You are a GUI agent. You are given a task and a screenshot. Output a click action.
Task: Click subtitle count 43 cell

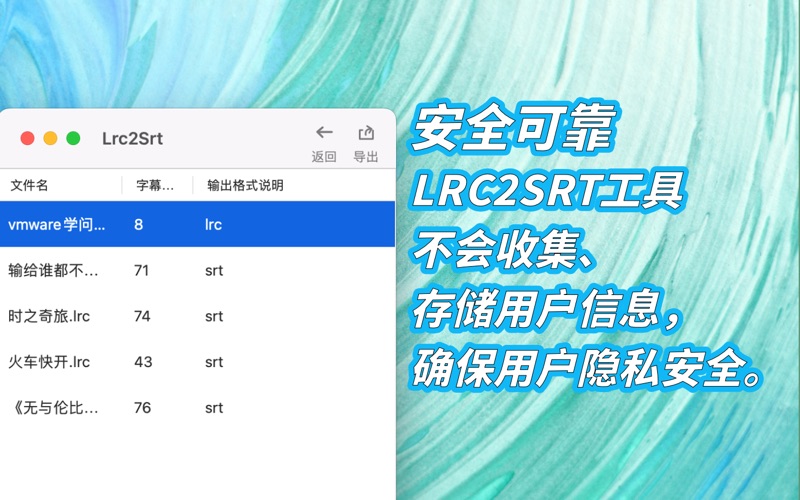(143, 362)
